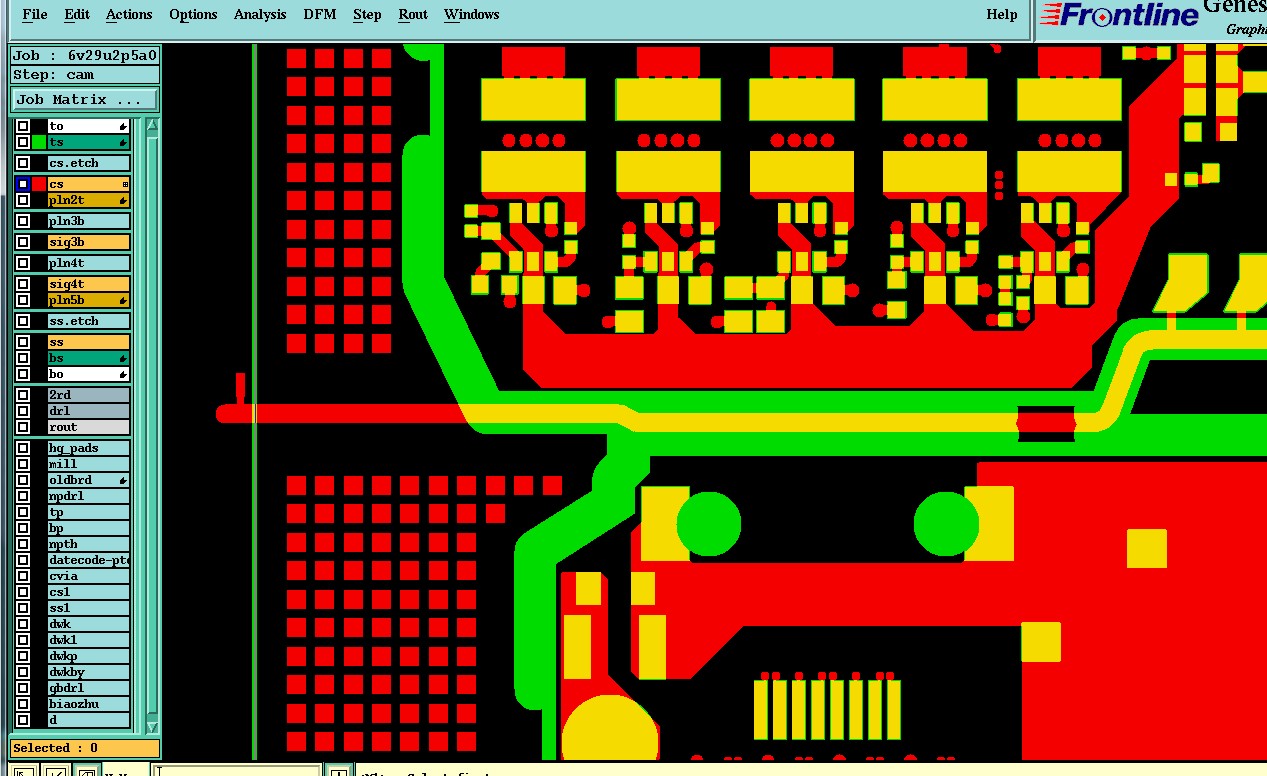Toggle the checkbox for sig3b layer
Image resolution: width=1267 pixels, height=776 pixels.
(x=23, y=242)
